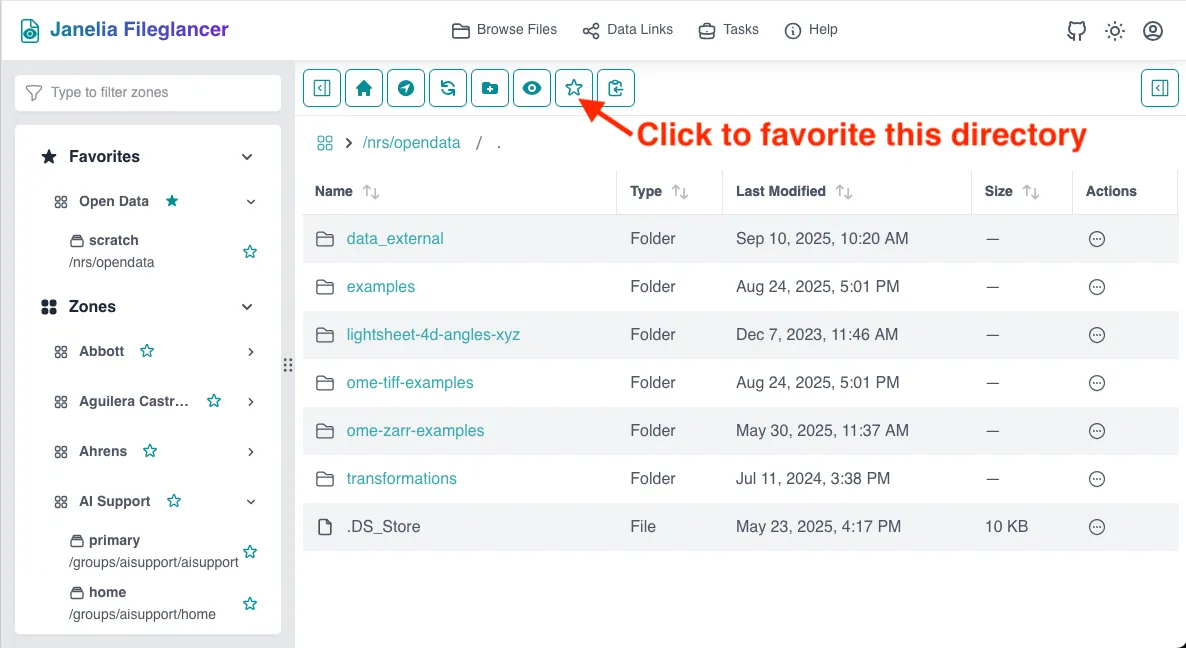Click the refresh file list icon
The width and height of the screenshot is (1186, 648).
tap(448, 88)
